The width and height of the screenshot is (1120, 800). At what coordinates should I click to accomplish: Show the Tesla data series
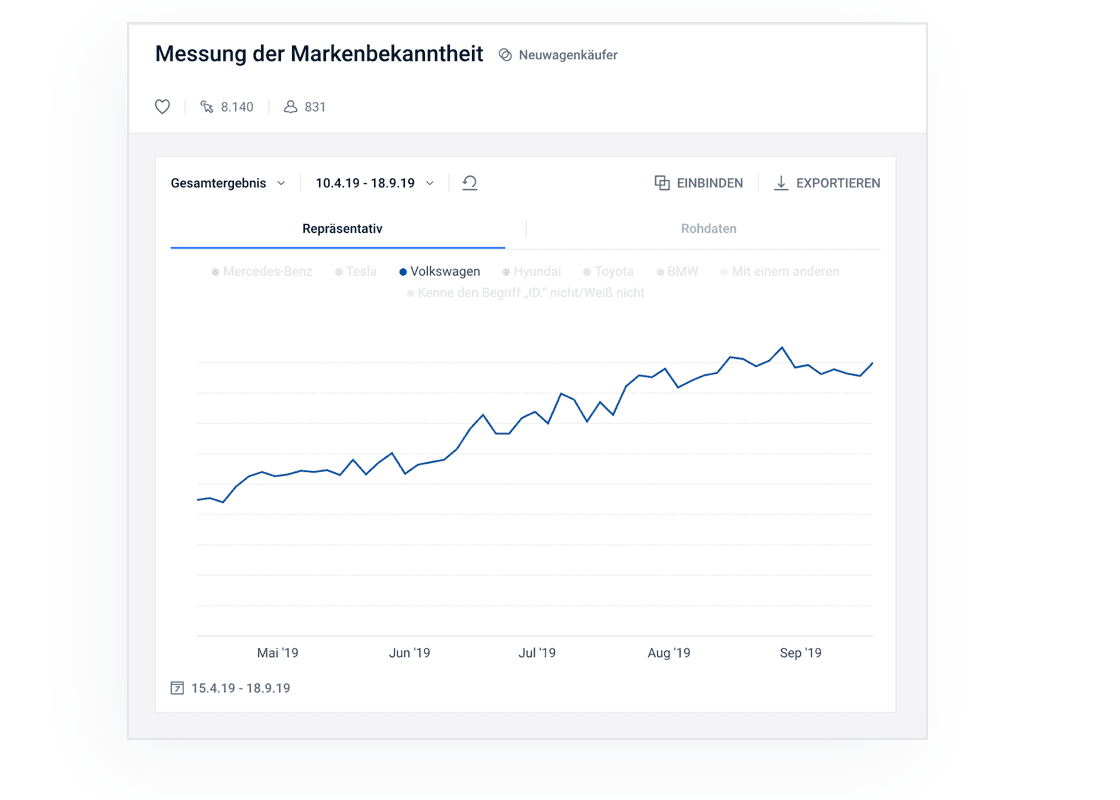coord(355,271)
